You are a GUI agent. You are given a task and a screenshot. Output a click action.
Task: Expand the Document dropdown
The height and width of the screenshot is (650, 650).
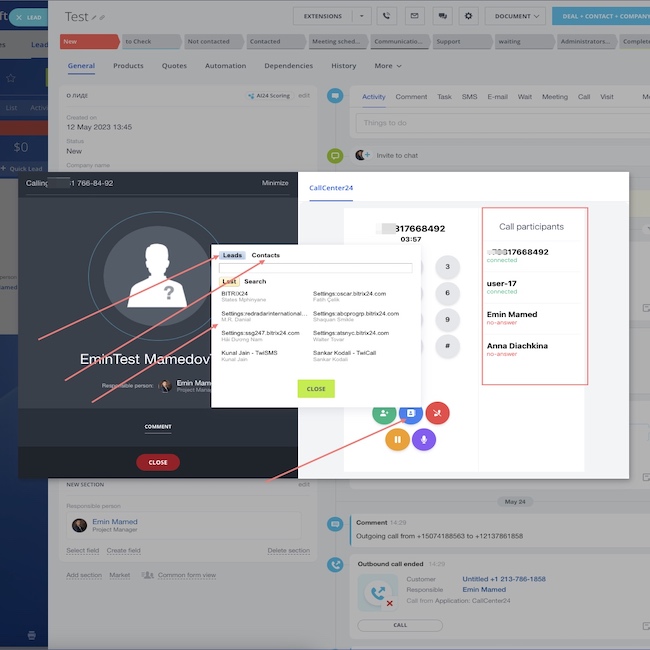520,16
